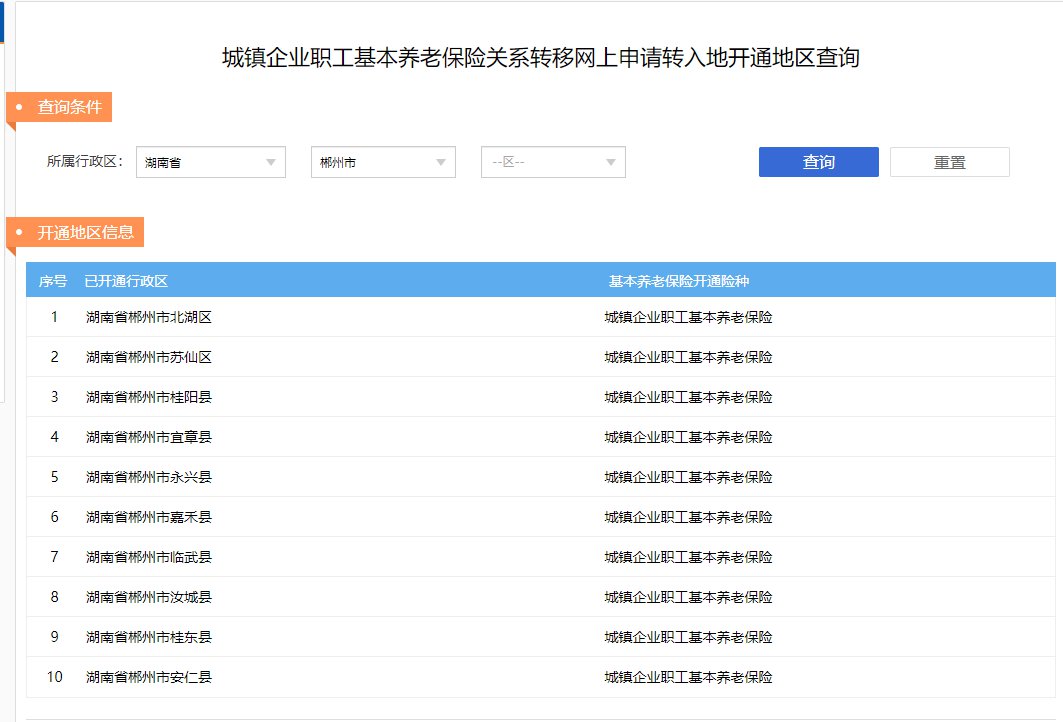Select the 查询条件 section tag
This screenshot has height=722, width=1063.
pyautogui.click(x=68, y=107)
